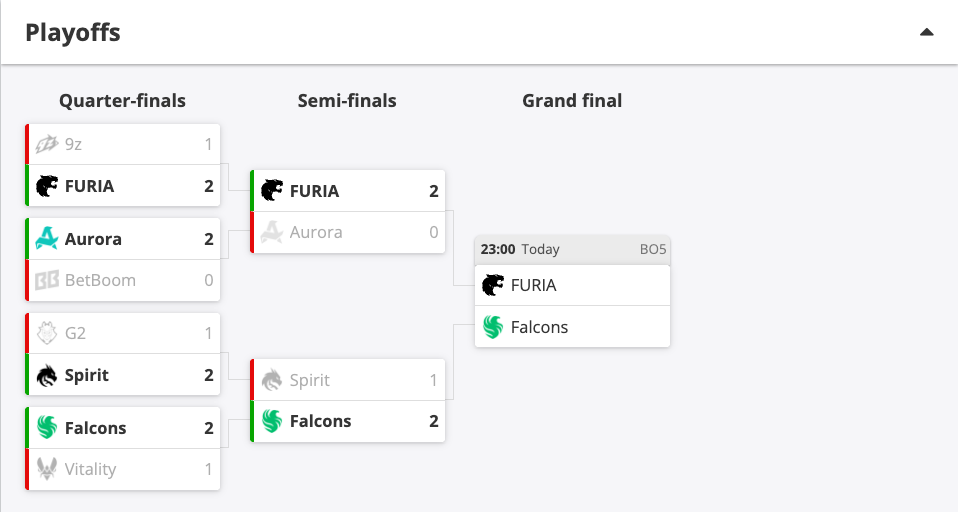This screenshot has height=512, width=958.
Task: Collapse the Playoffs section arrow
Action: 926,32
